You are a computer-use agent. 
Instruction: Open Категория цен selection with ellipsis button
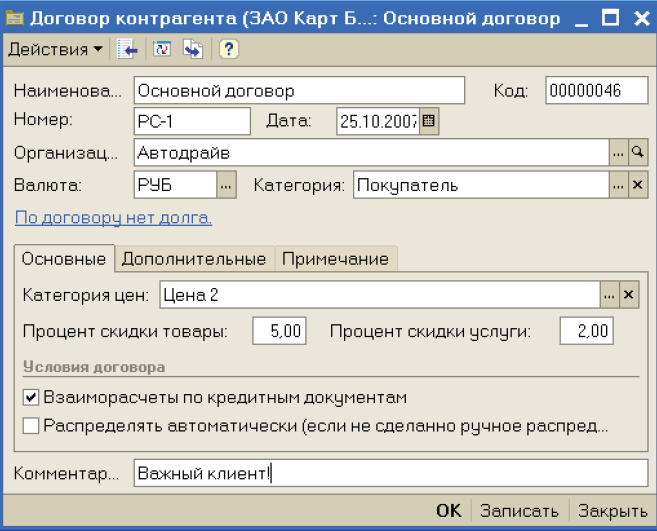click(x=609, y=295)
